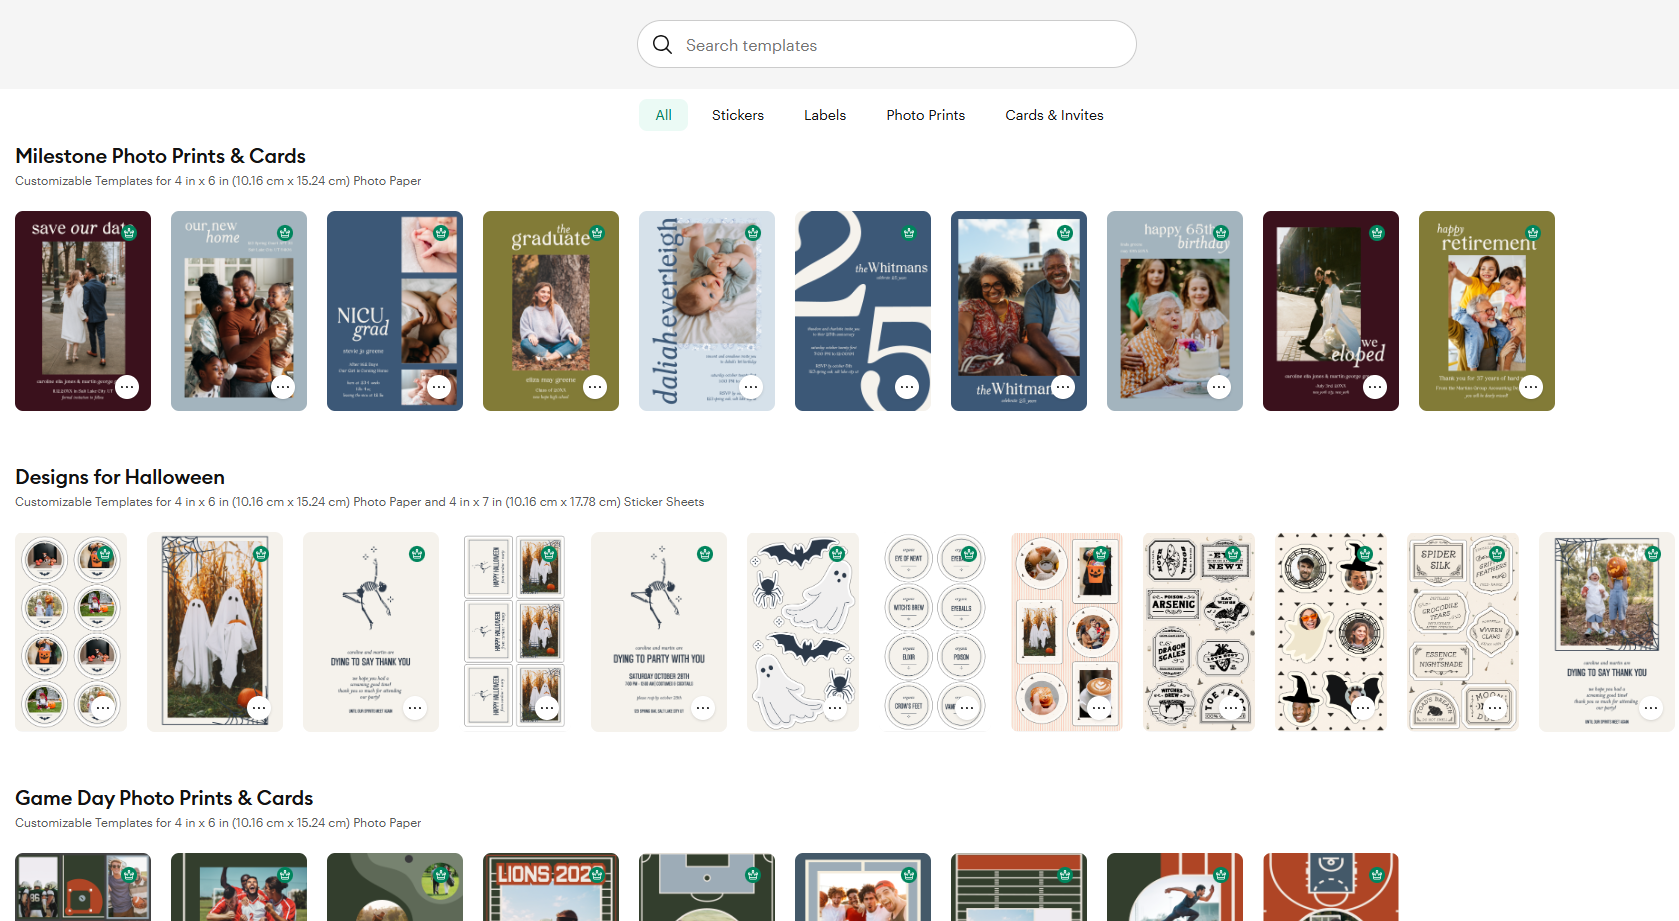The image size is (1679, 921).
Task: Focus the Search templates field
Action: tap(886, 45)
